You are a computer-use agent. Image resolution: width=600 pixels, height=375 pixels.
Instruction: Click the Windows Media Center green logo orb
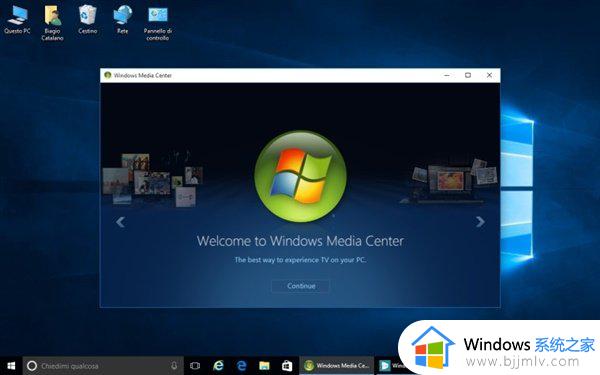[300, 176]
